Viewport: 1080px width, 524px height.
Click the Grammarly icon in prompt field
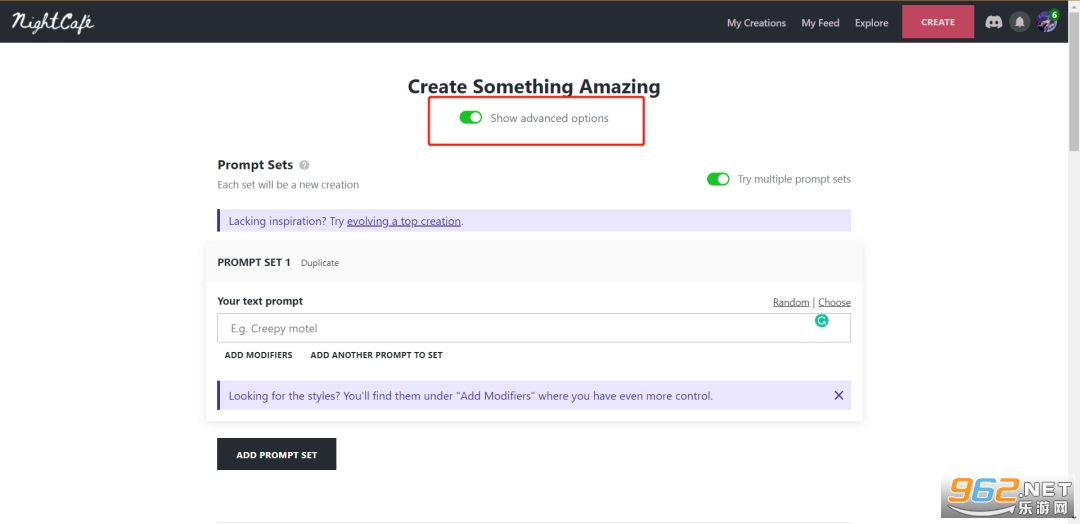(x=821, y=321)
